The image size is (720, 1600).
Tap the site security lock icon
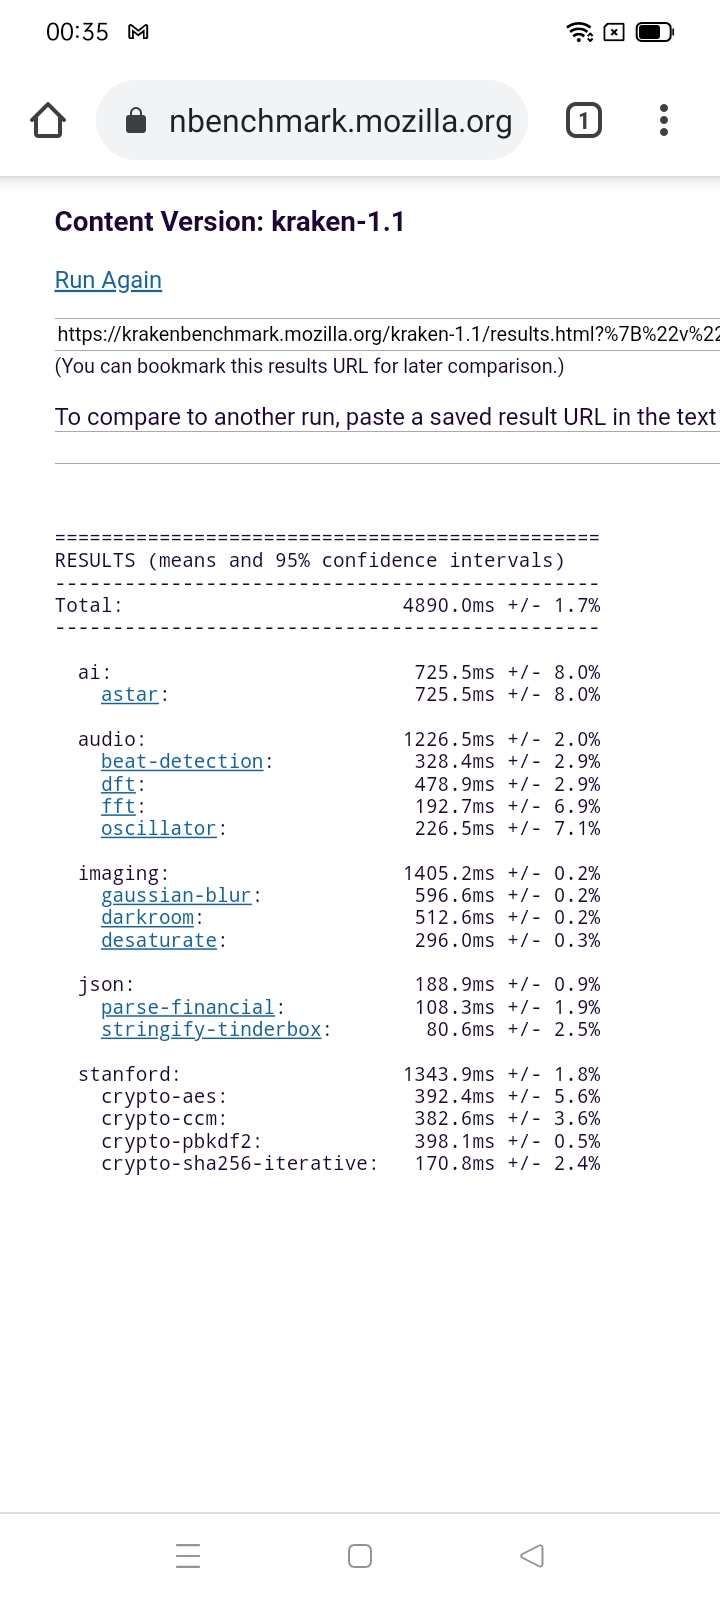pyautogui.click(x=136, y=122)
